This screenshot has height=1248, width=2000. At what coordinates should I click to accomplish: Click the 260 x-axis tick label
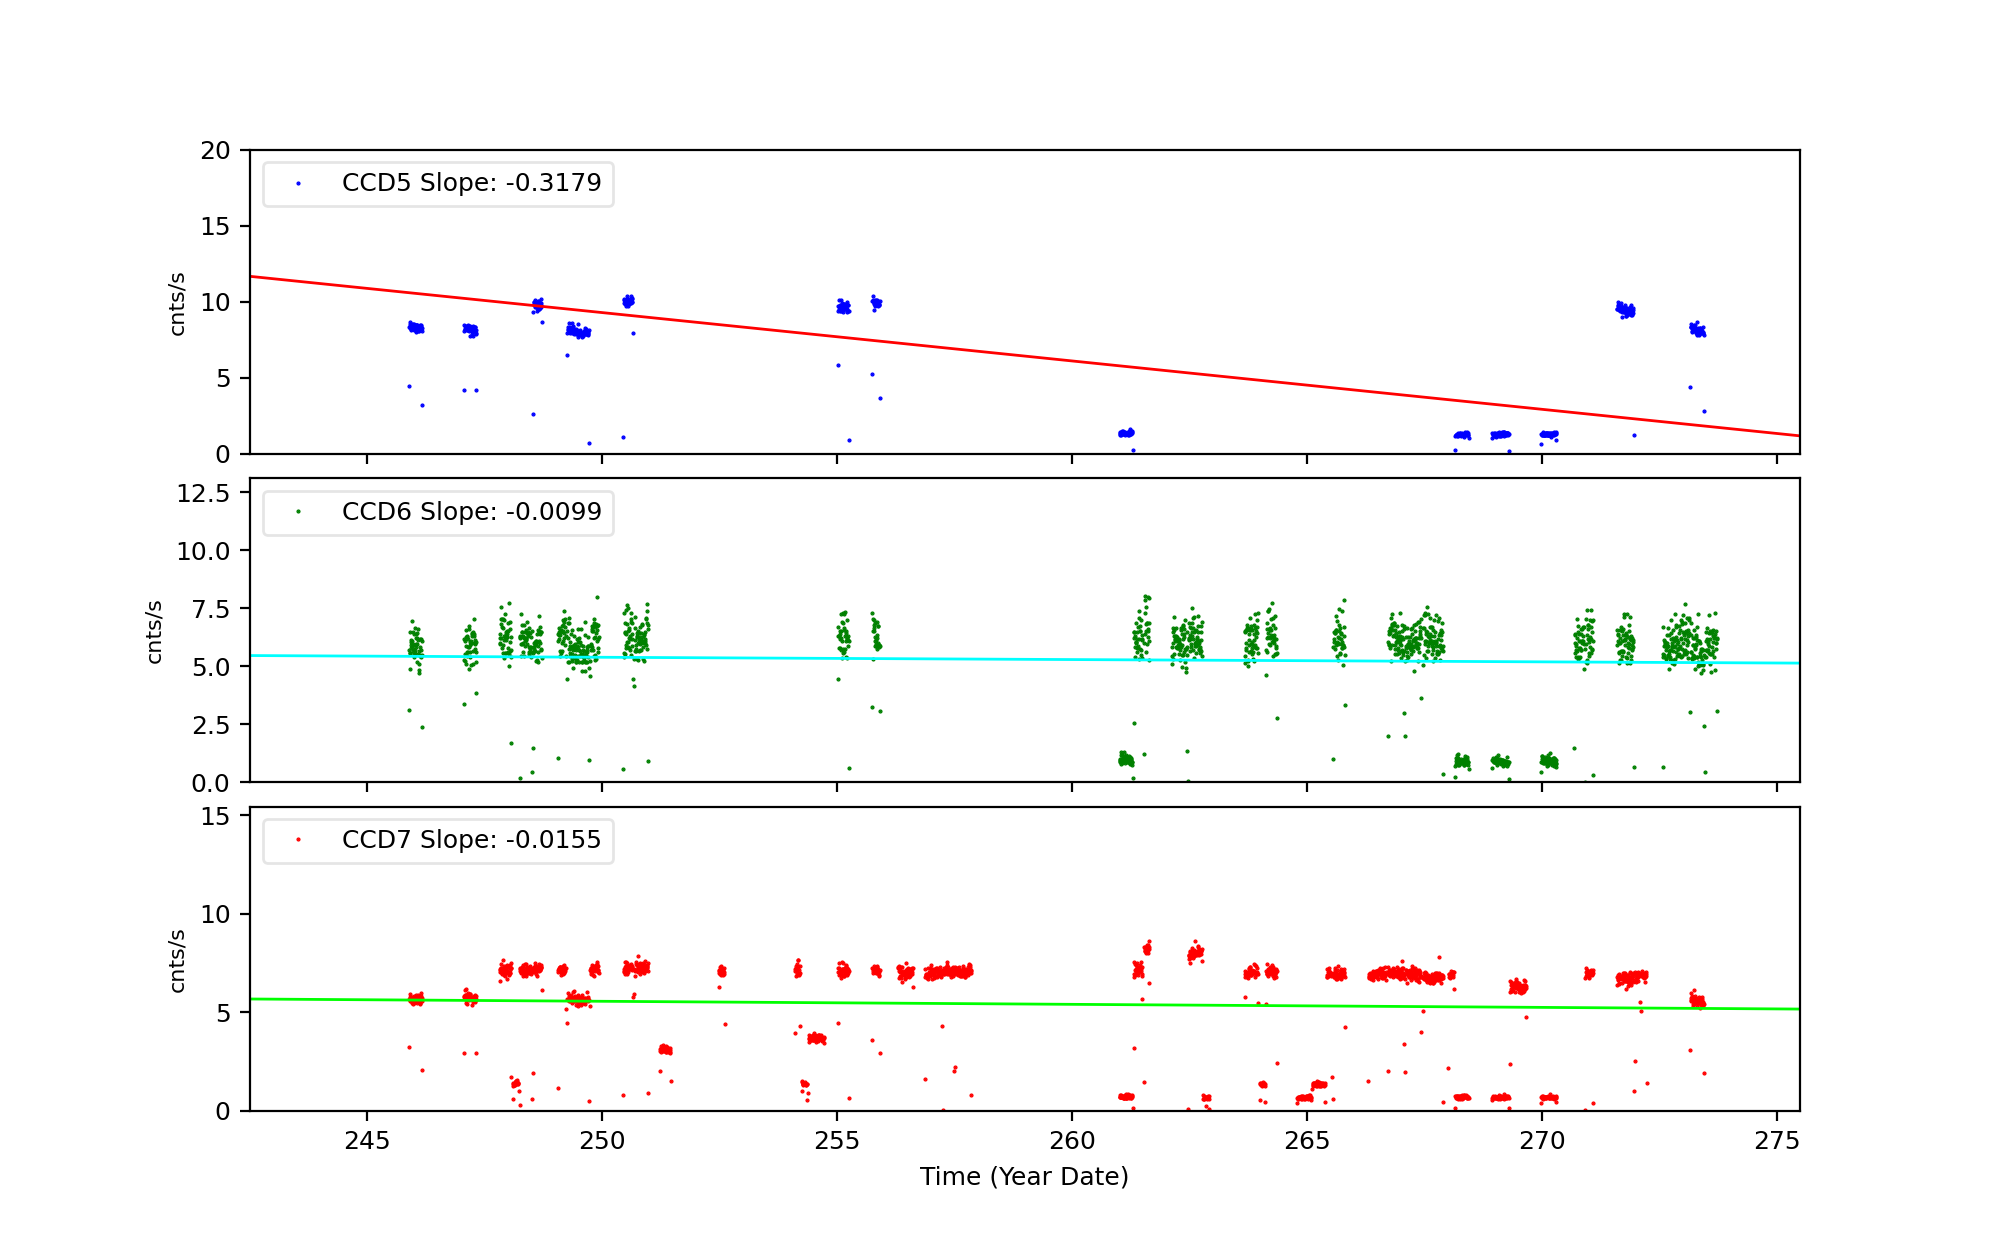pyautogui.click(x=1072, y=1141)
